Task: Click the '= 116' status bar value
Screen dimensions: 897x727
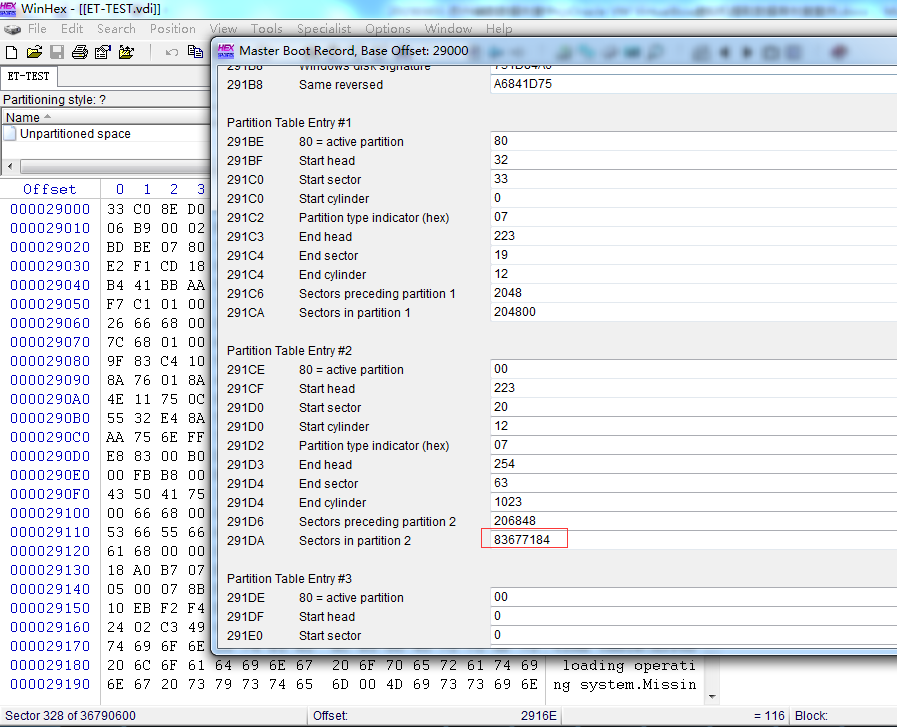Action: tap(769, 716)
